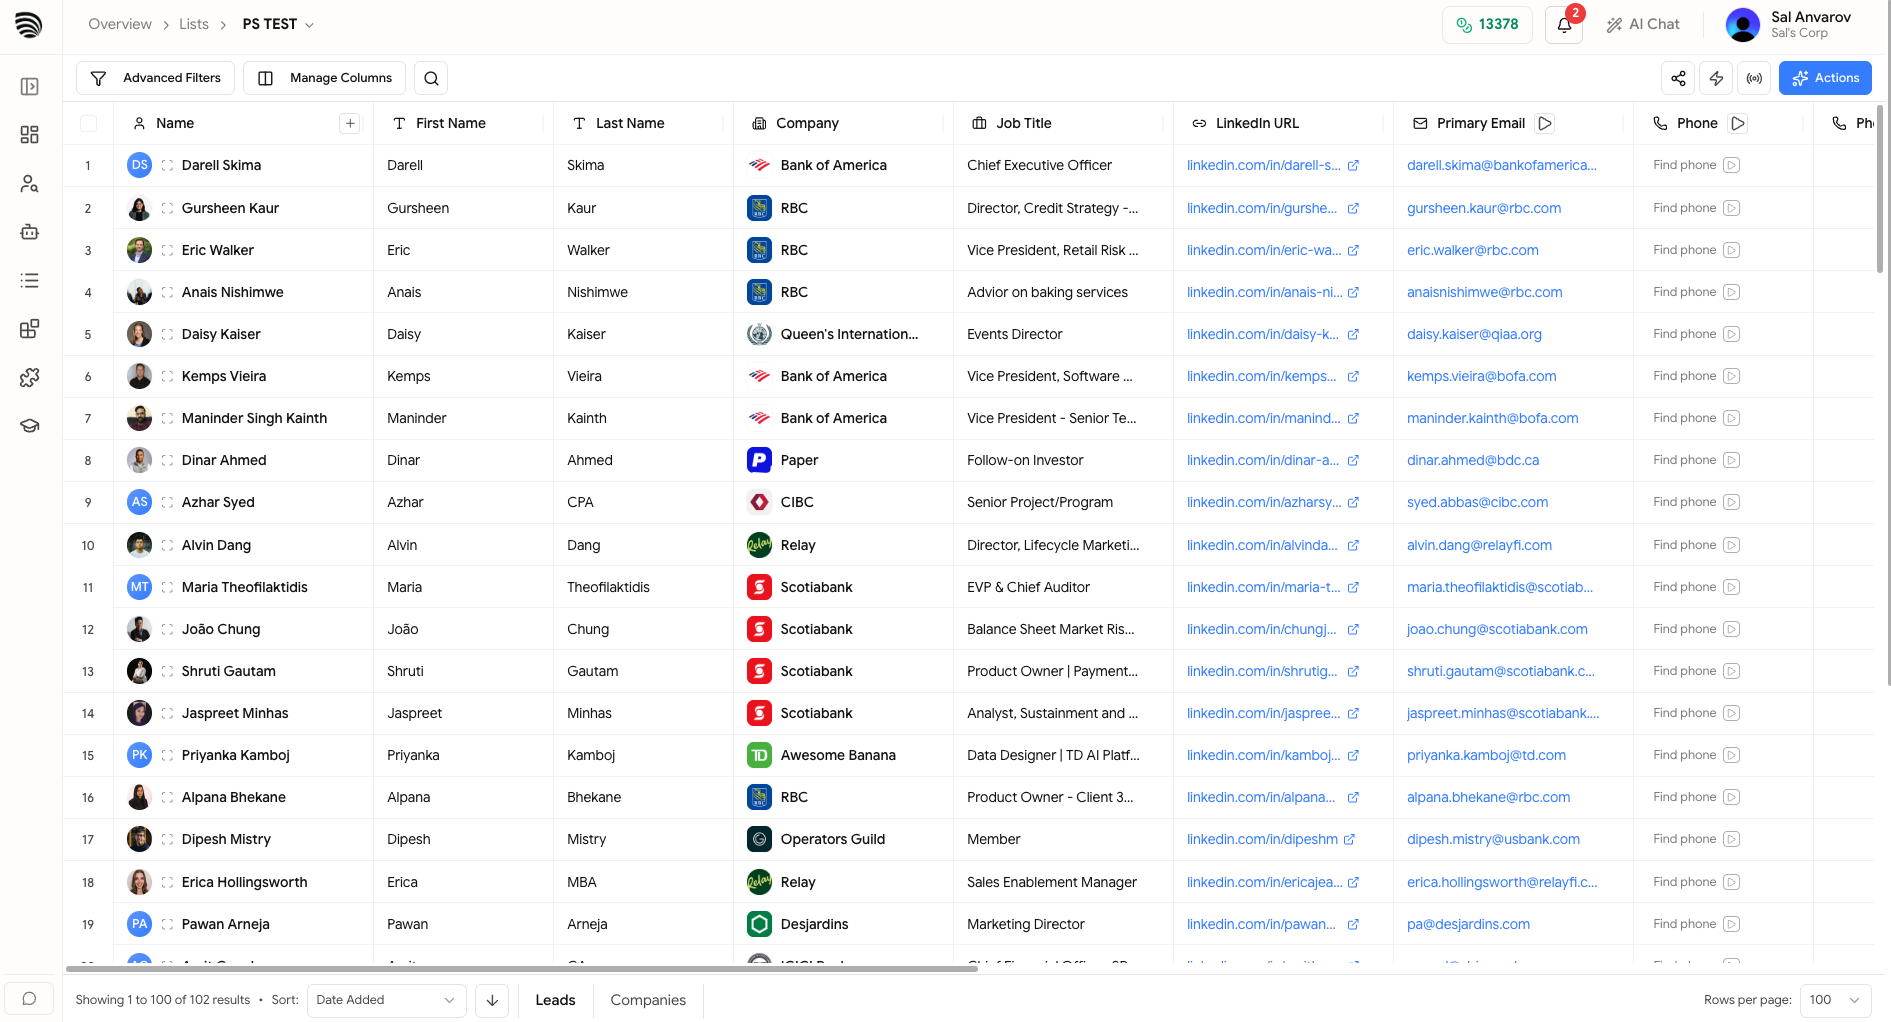The image size is (1891, 1022).
Task: Open the people search icon in sidebar
Action: click(x=30, y=184)
